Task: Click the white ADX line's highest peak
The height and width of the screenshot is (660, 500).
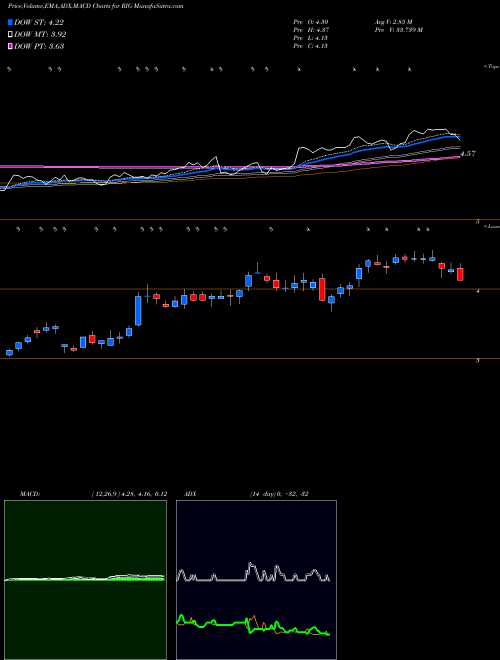Action: click(x=251, y=564)
